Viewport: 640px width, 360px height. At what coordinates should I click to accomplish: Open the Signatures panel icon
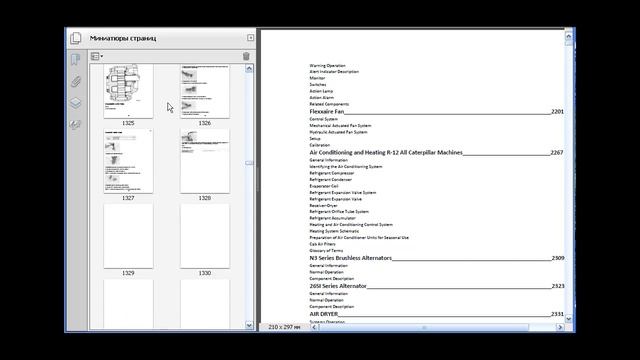[76, 124]
